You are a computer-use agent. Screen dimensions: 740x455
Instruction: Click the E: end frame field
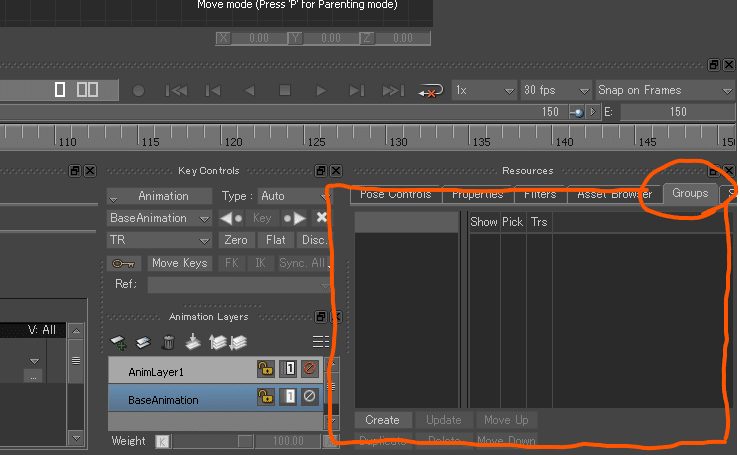(x=677, y=112)
